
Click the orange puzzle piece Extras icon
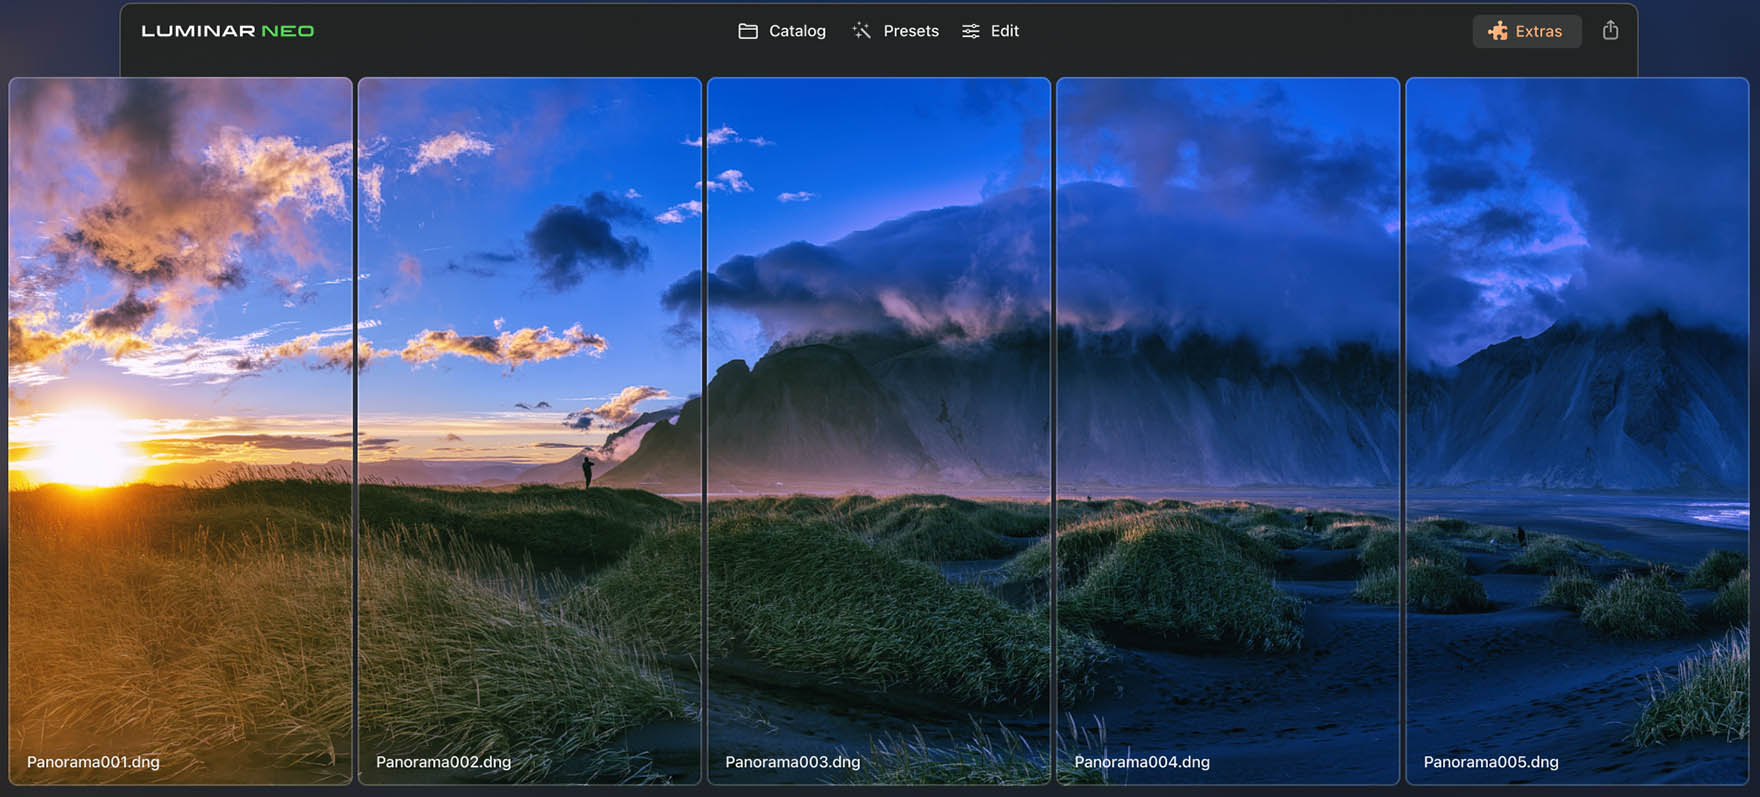pyautogui.click(x=1497, y=31)
